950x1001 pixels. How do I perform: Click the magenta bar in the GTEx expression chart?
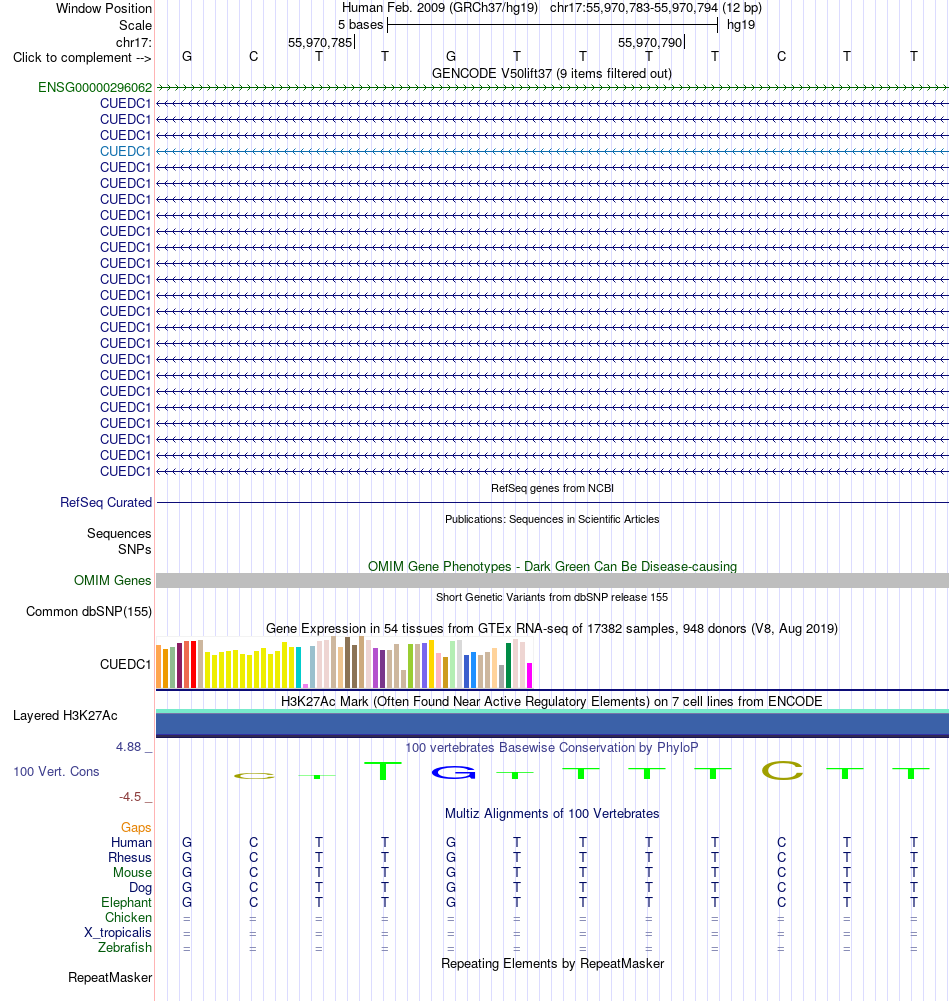(529, 675)
